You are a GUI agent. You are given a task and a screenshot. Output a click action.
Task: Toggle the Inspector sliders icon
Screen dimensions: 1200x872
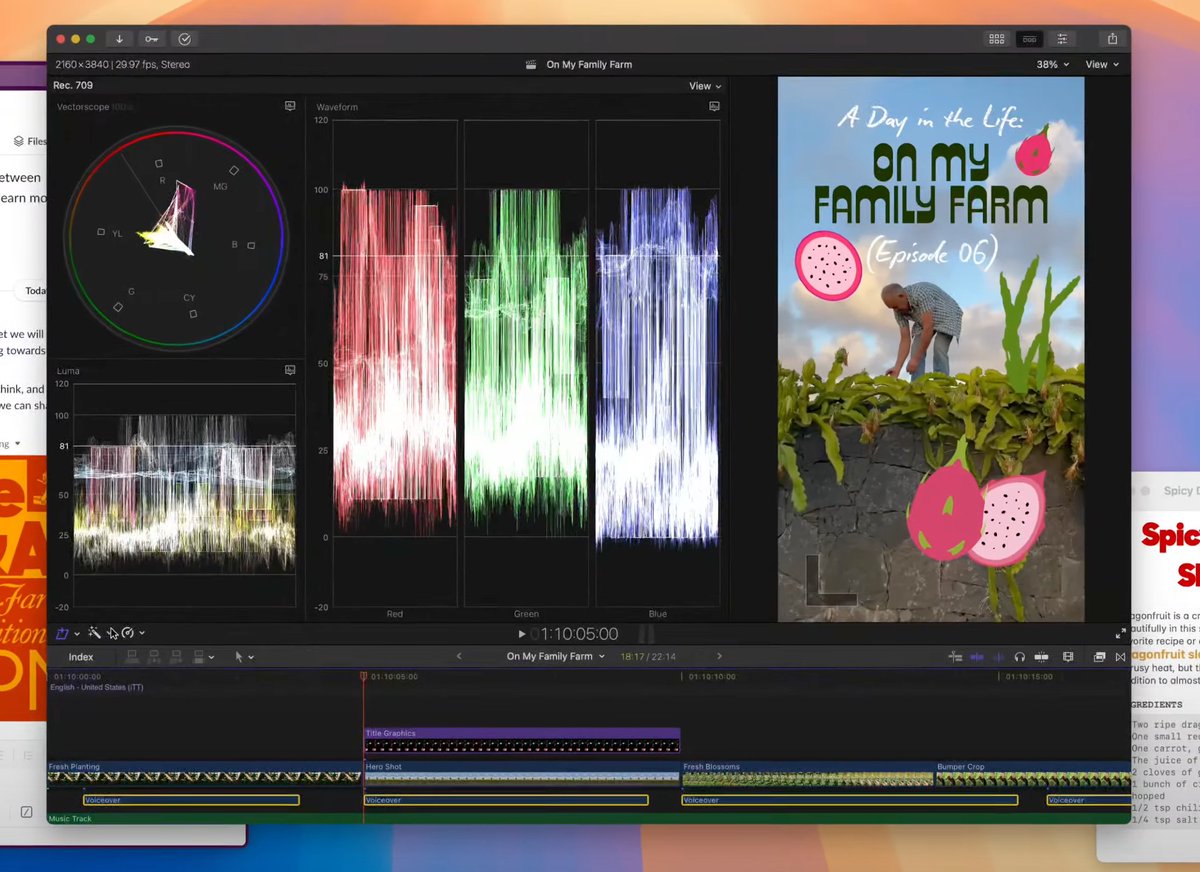pos(1062,39)
